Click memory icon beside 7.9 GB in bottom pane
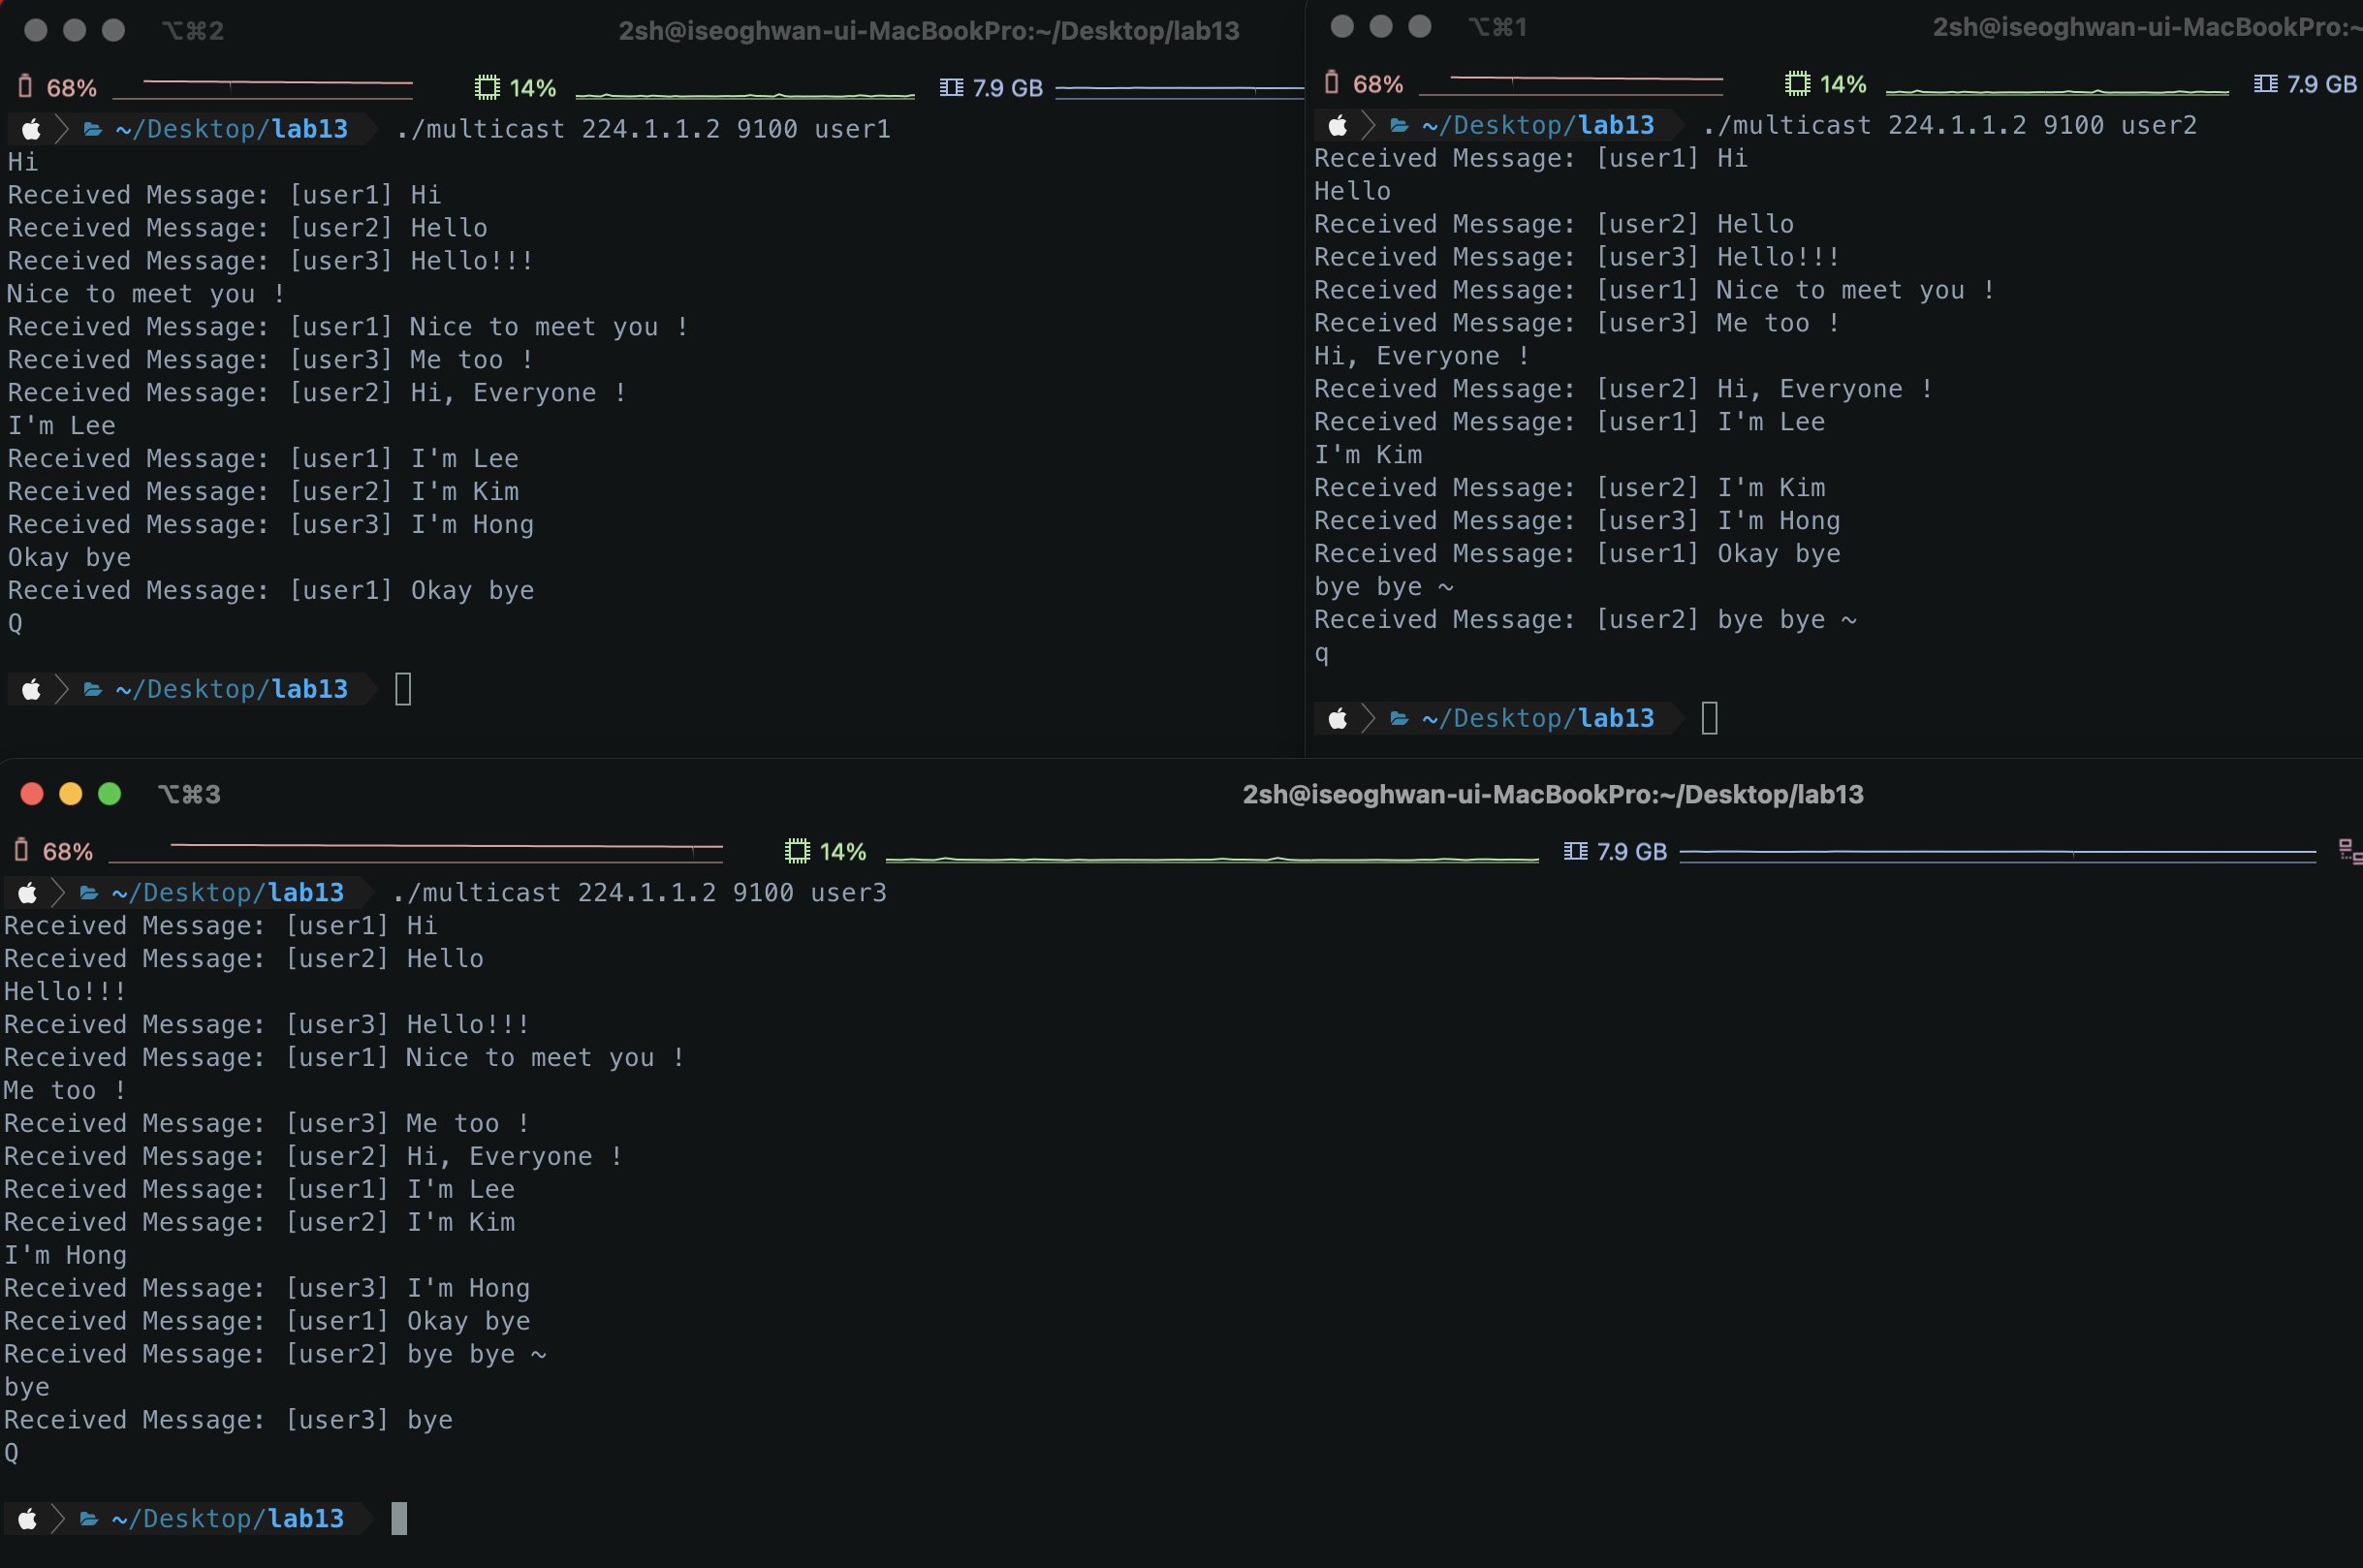 click(1575, 851)
